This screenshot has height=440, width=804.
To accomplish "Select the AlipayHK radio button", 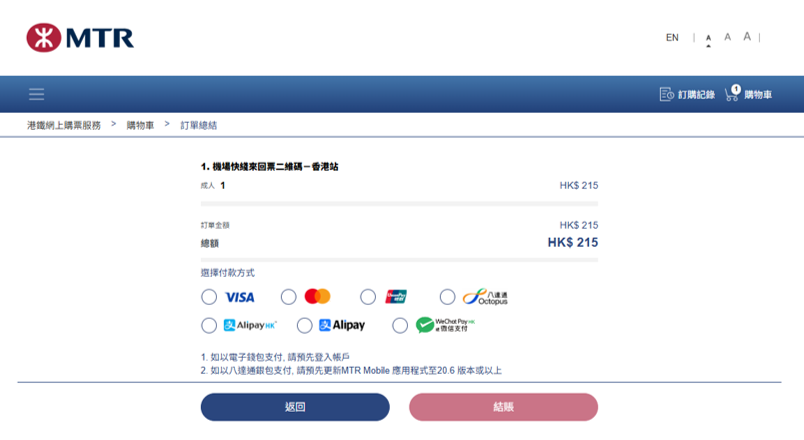I will pos(209,325).
